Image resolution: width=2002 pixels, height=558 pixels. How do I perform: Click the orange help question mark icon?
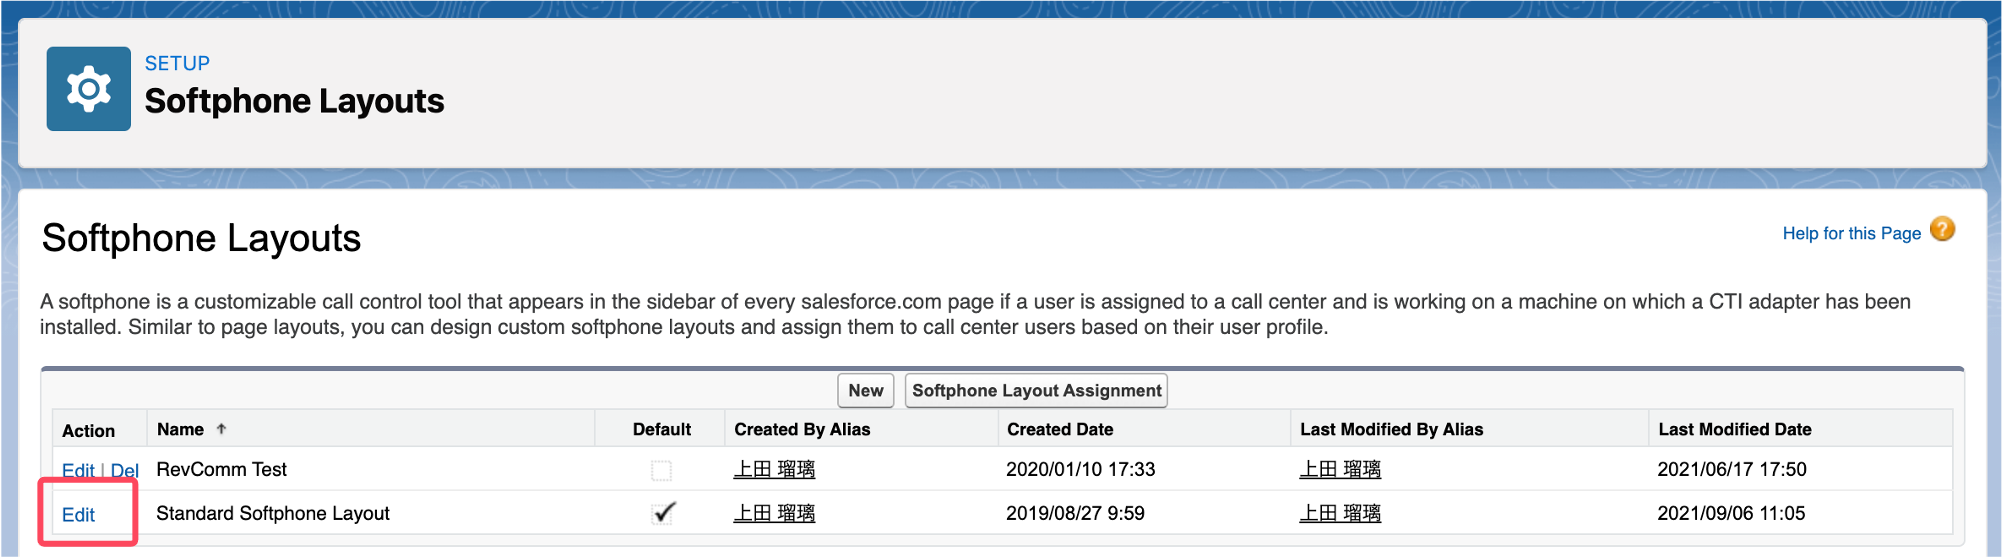(1942, 230)
